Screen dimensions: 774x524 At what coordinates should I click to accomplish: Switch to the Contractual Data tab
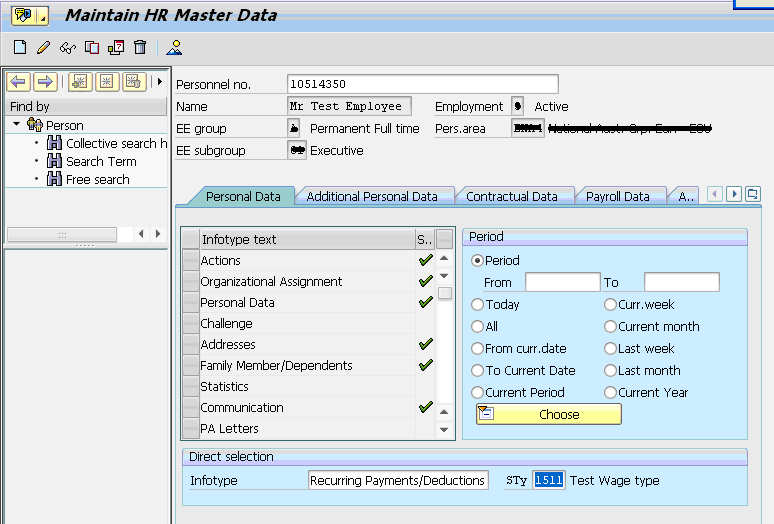point(511,197)
